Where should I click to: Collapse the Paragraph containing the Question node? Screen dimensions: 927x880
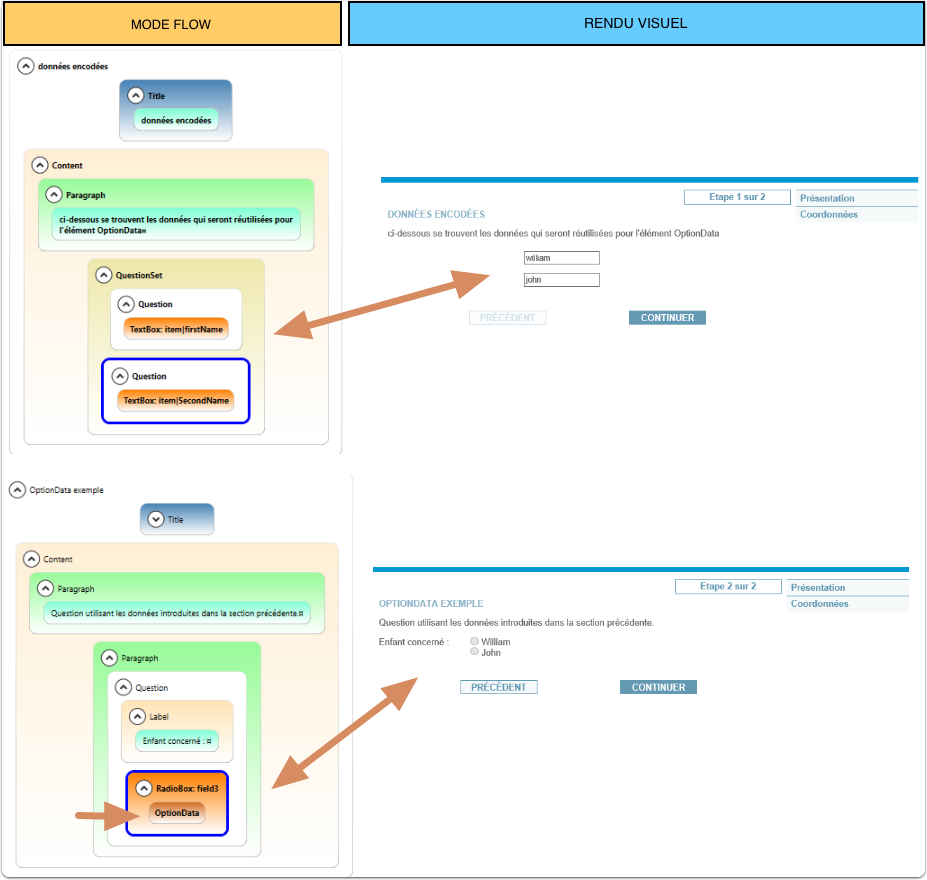coord(109,658)
